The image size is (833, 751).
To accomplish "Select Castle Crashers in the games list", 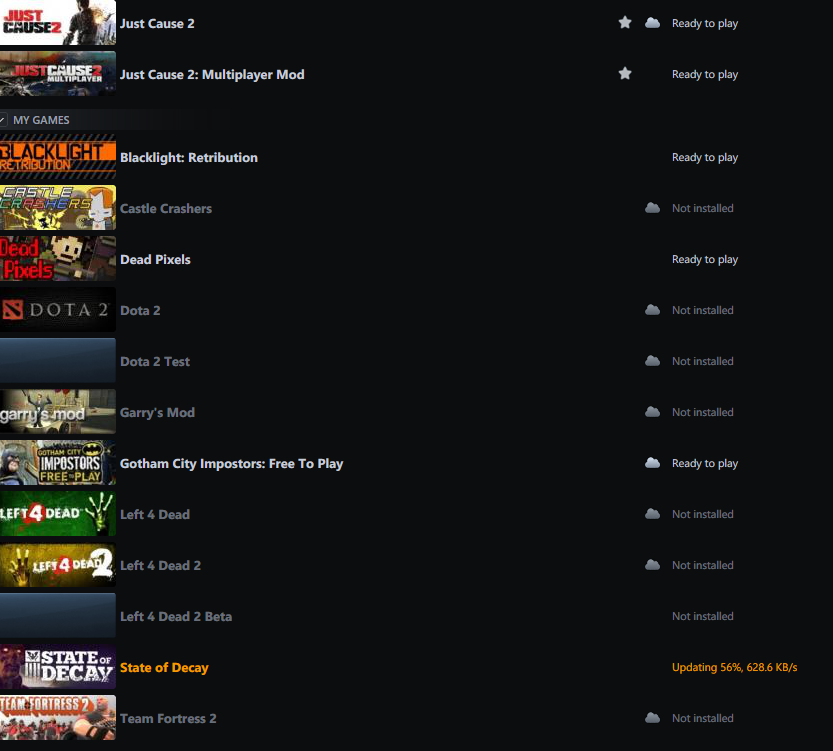I will (166, 208).
